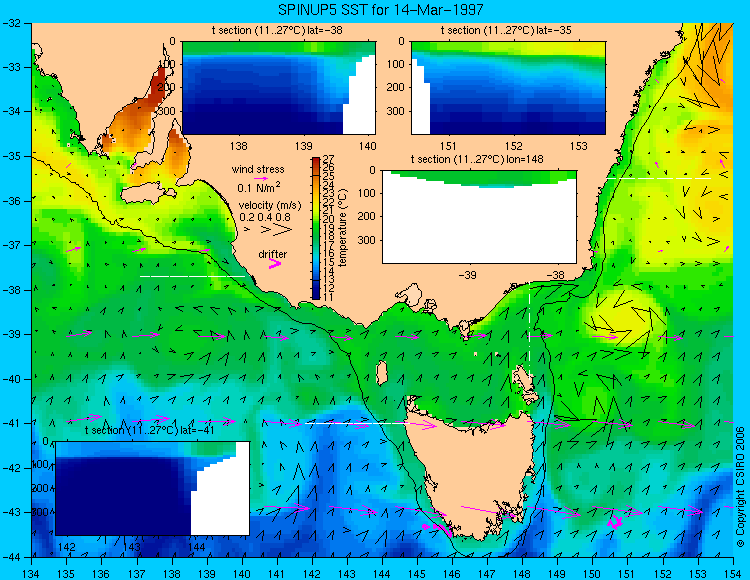Click the warm yellow eddy east of Bass Strait

click(x=623, y=317)
